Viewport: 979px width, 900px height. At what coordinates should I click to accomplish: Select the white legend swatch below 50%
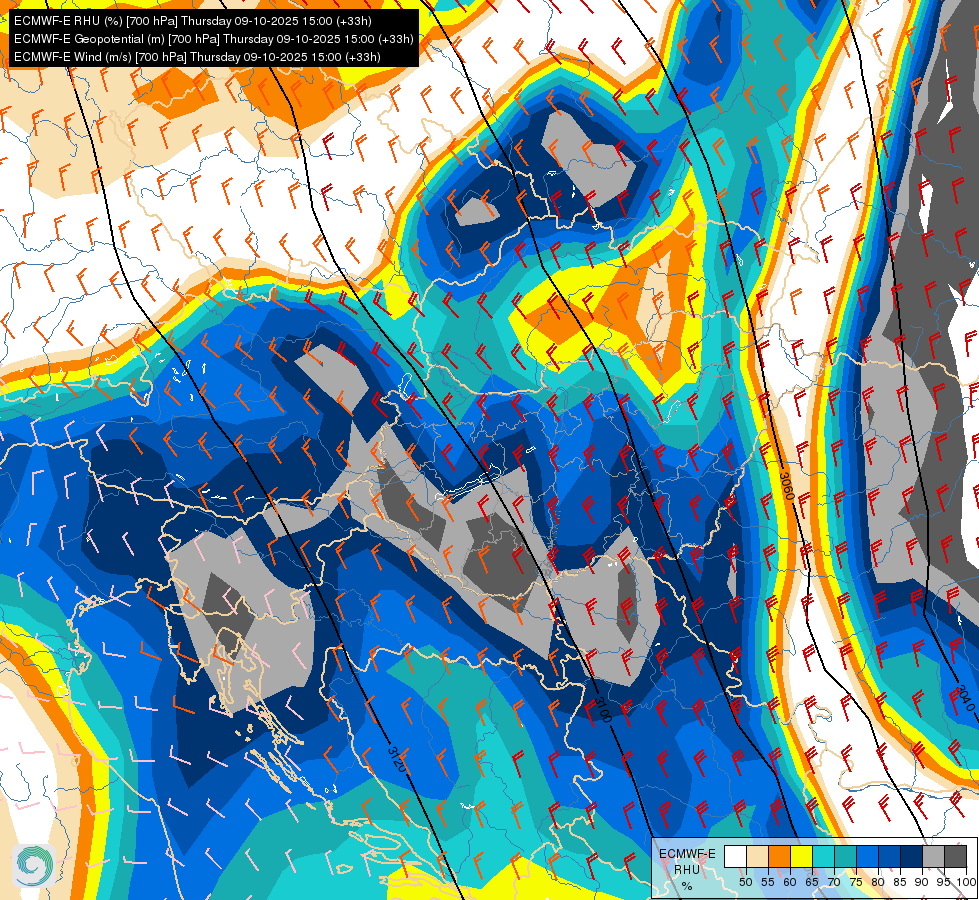[735, 856]
